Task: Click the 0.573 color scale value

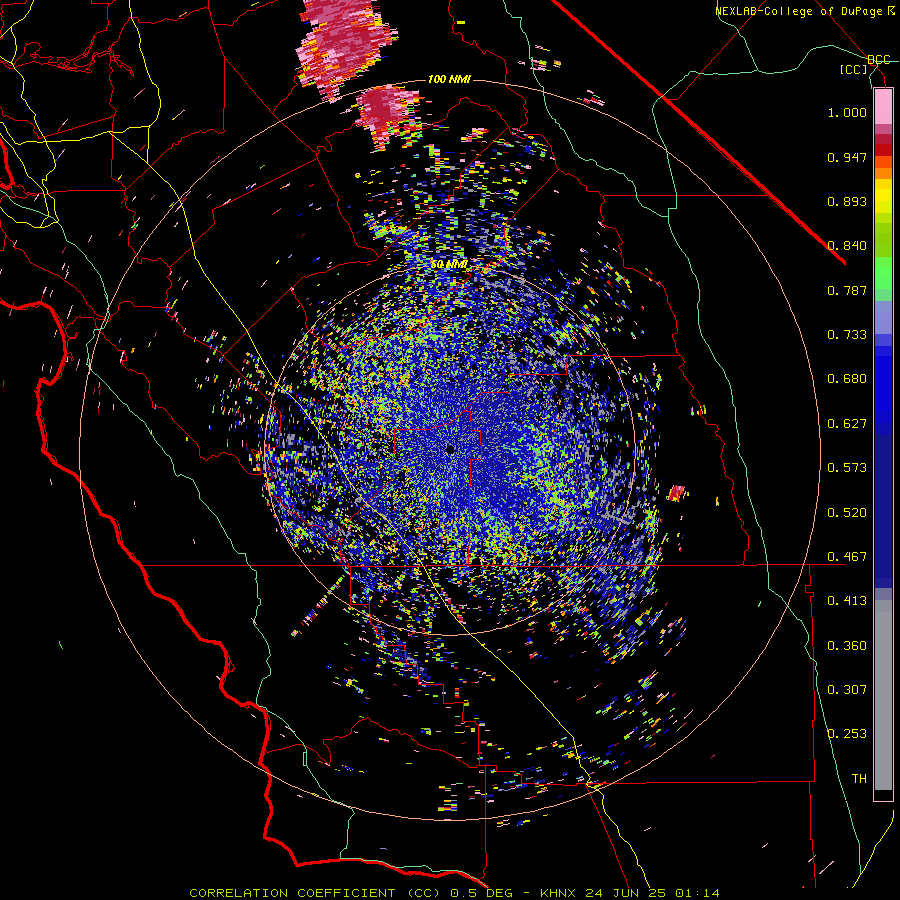Action: click(x=847, y=468)
